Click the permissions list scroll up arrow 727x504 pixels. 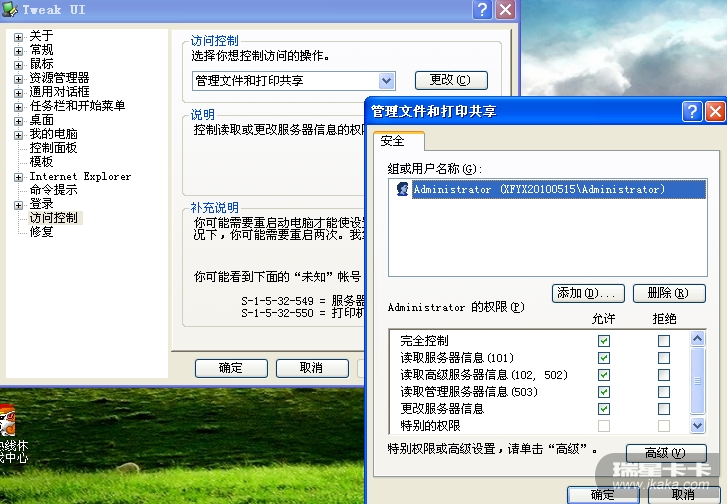coord(697,338)
